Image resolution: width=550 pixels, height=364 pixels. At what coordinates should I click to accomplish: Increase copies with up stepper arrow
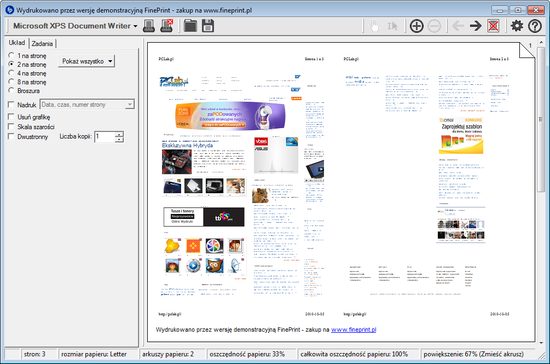click(x=120, y=134)
